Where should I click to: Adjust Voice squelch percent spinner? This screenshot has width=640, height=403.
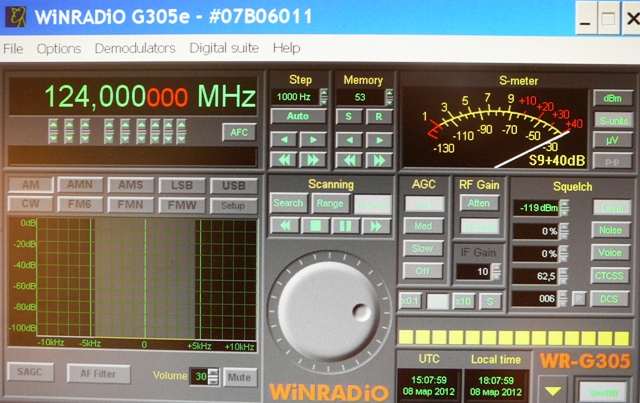[x=564, y=254]
